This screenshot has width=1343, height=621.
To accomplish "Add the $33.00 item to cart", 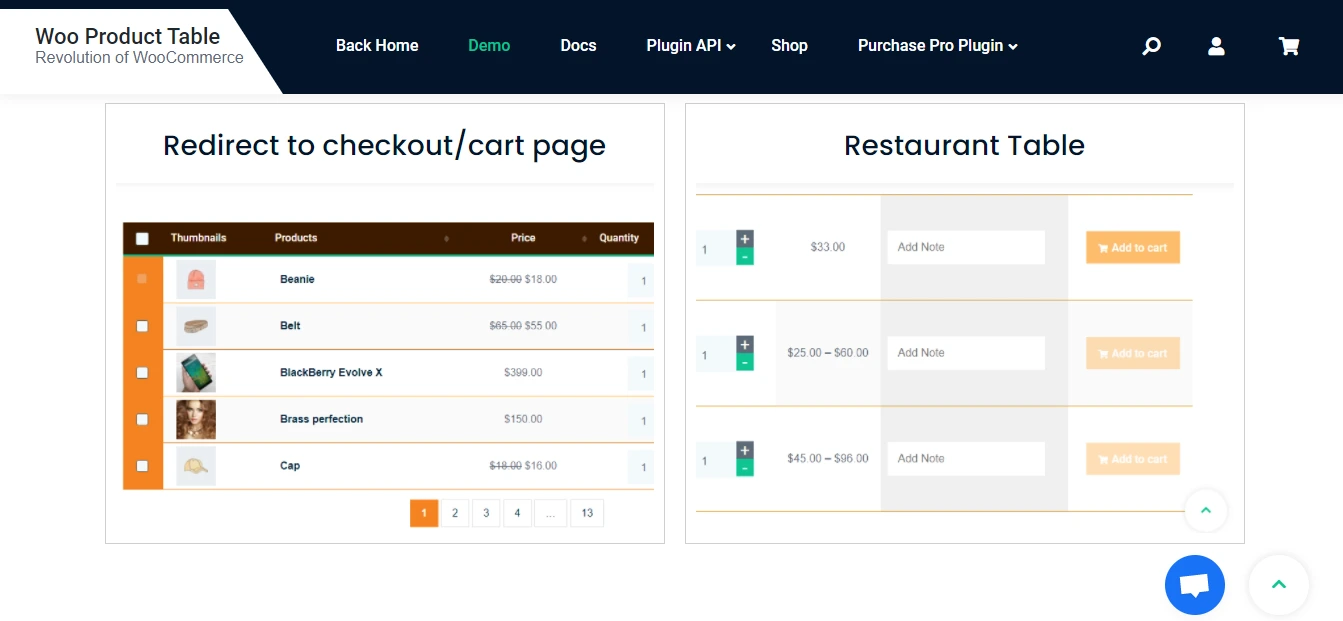I will pos(1132,248).
